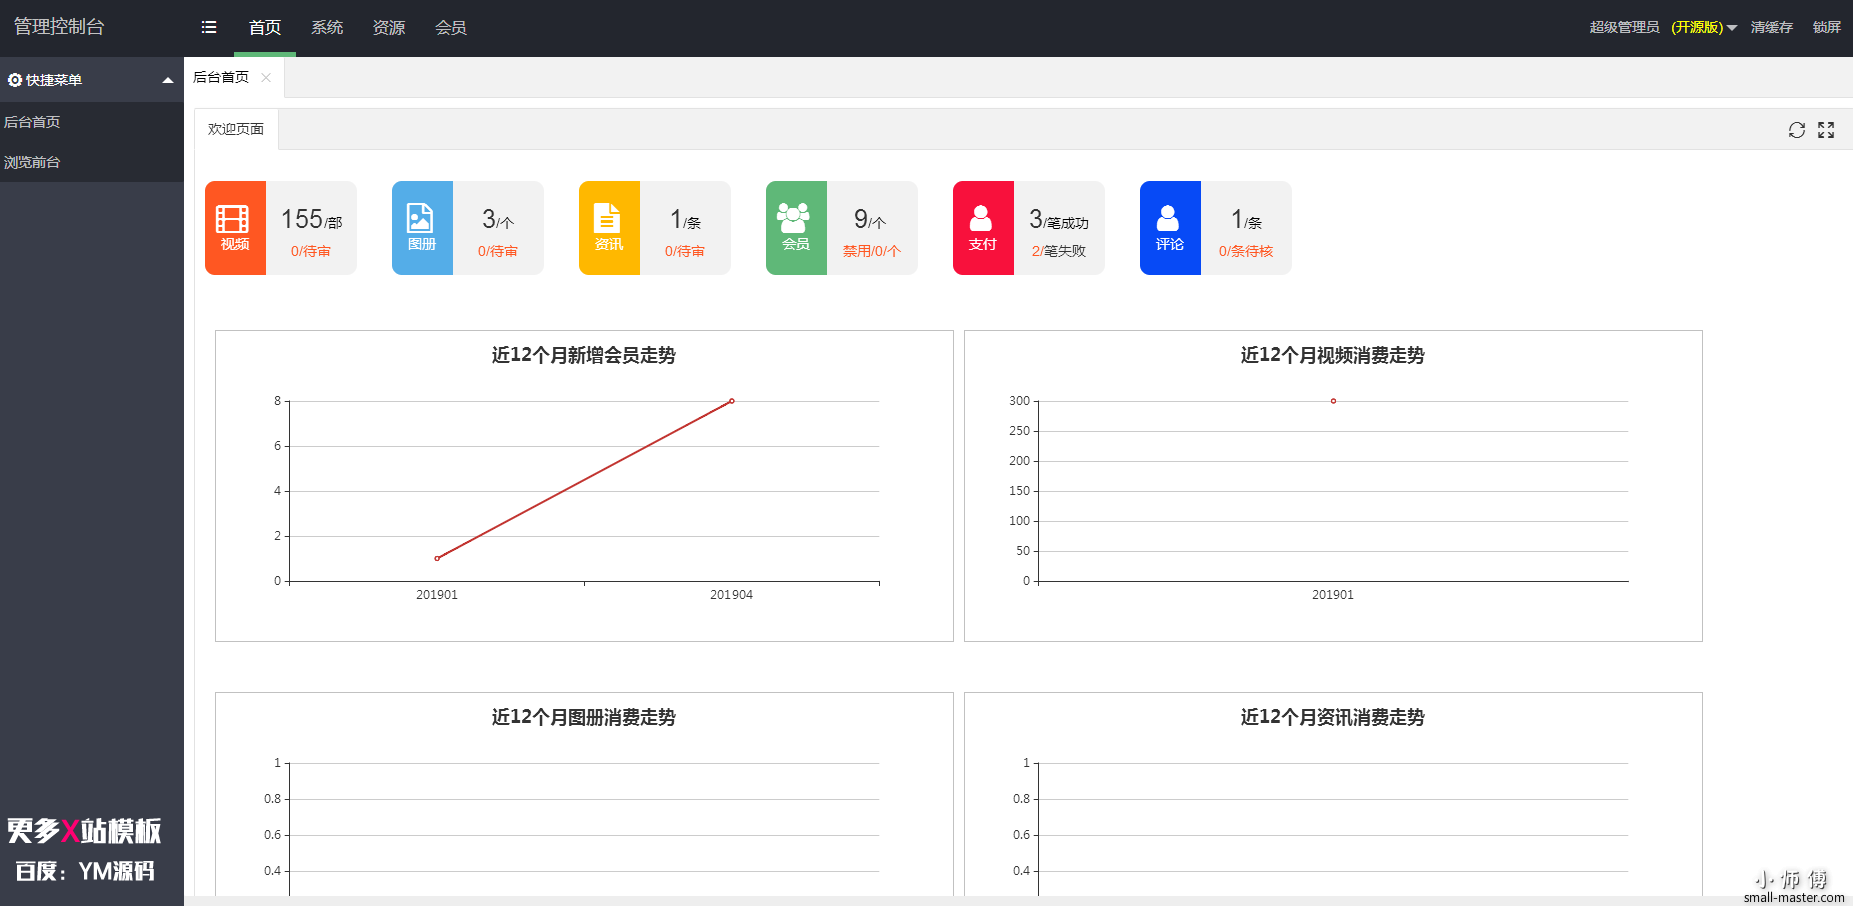Click the 201904 data point on member chart

(732, 401)
